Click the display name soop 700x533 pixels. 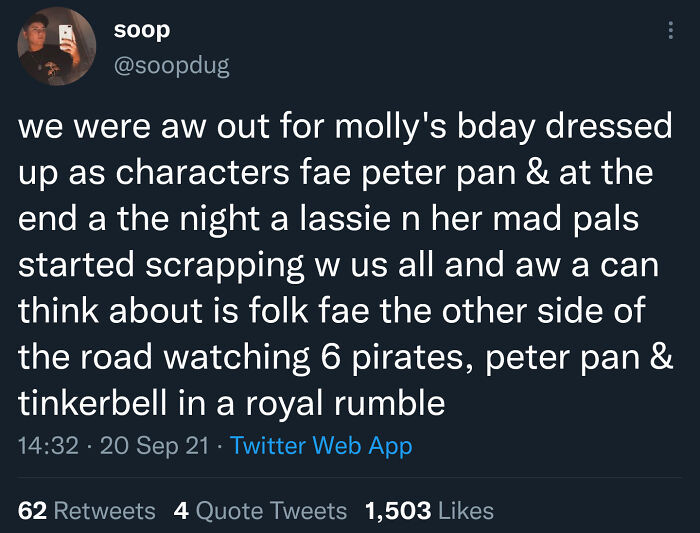click(142, 31)
